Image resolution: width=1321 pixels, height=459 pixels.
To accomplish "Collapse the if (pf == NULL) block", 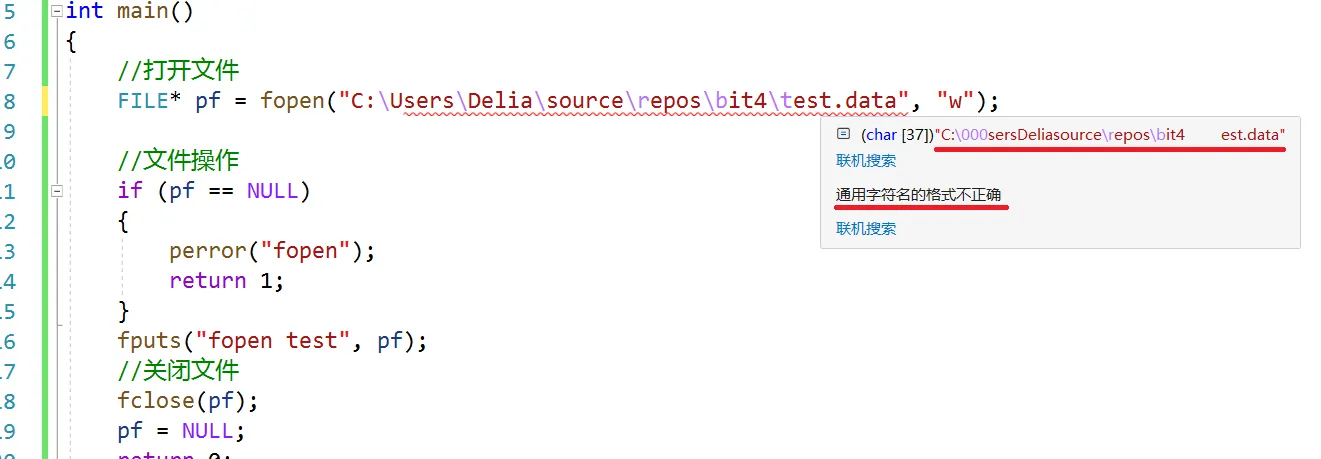I will (x=57, y=190).
